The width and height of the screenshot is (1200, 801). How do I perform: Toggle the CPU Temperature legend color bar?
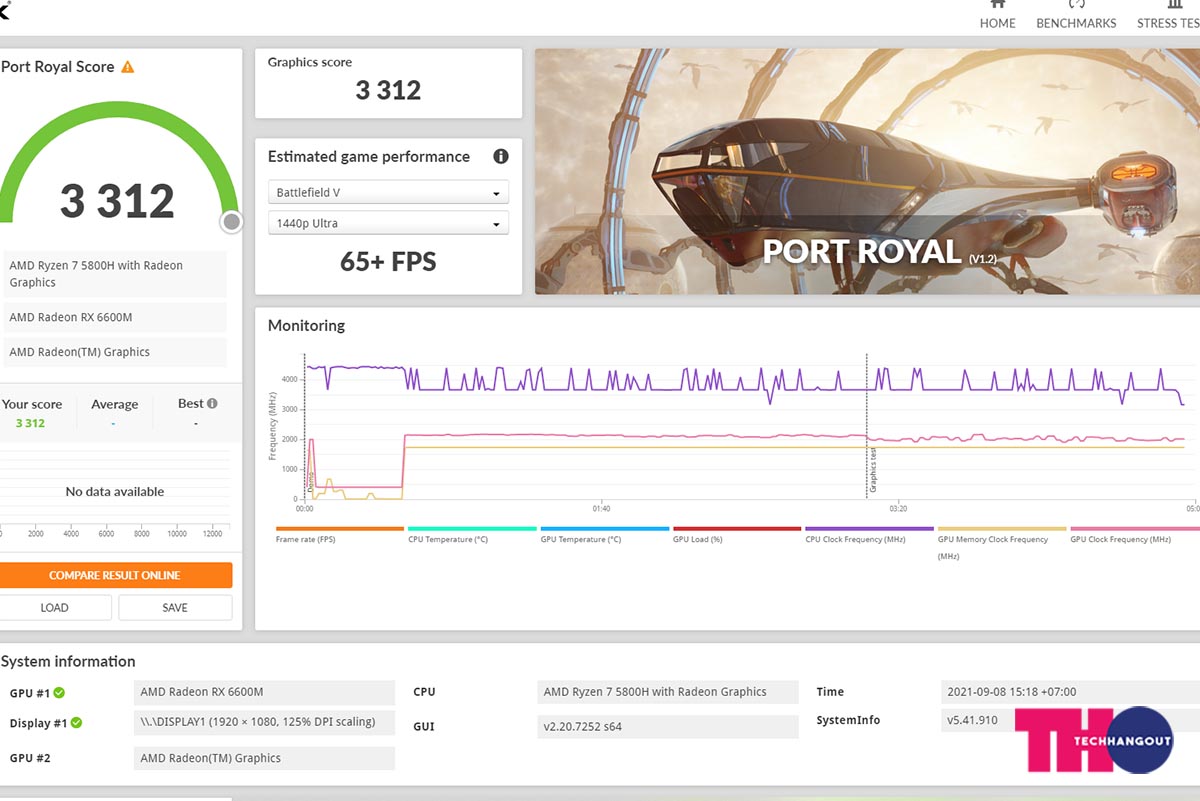coord(472,528)
